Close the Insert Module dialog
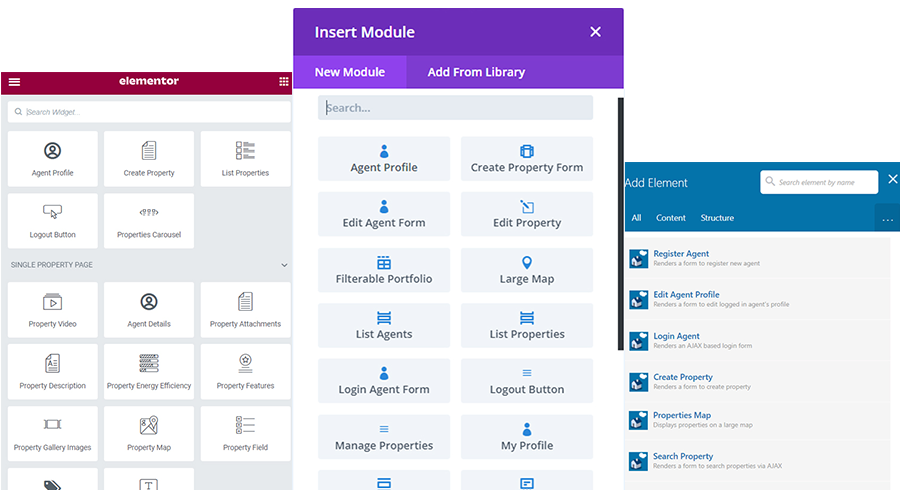This screenshot has height=490, width=900. tap(595, 32)
